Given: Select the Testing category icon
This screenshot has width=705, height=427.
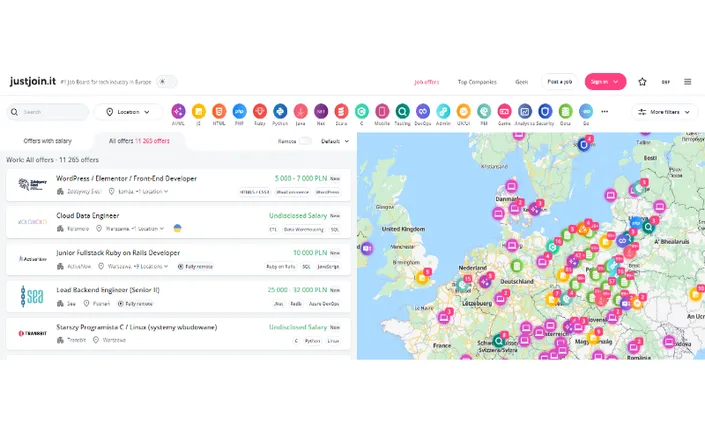Looking at the screenshot, I should click(402, 111).
